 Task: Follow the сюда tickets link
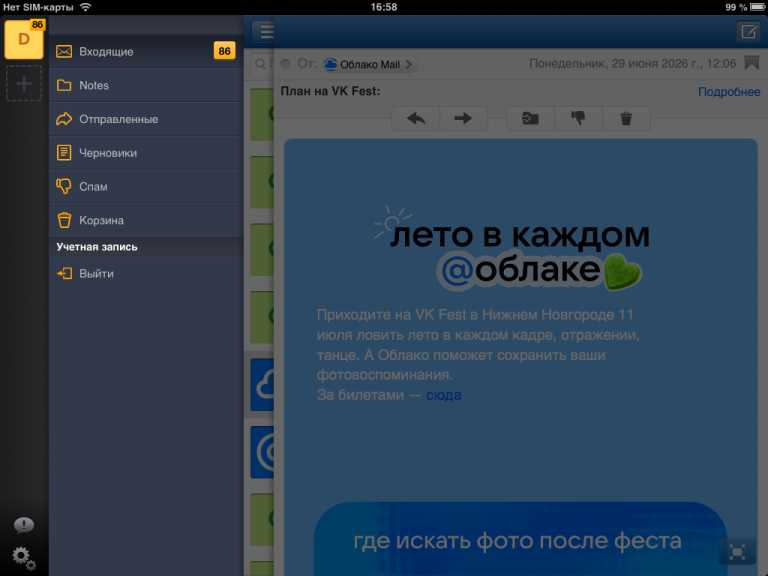(443, 395)
